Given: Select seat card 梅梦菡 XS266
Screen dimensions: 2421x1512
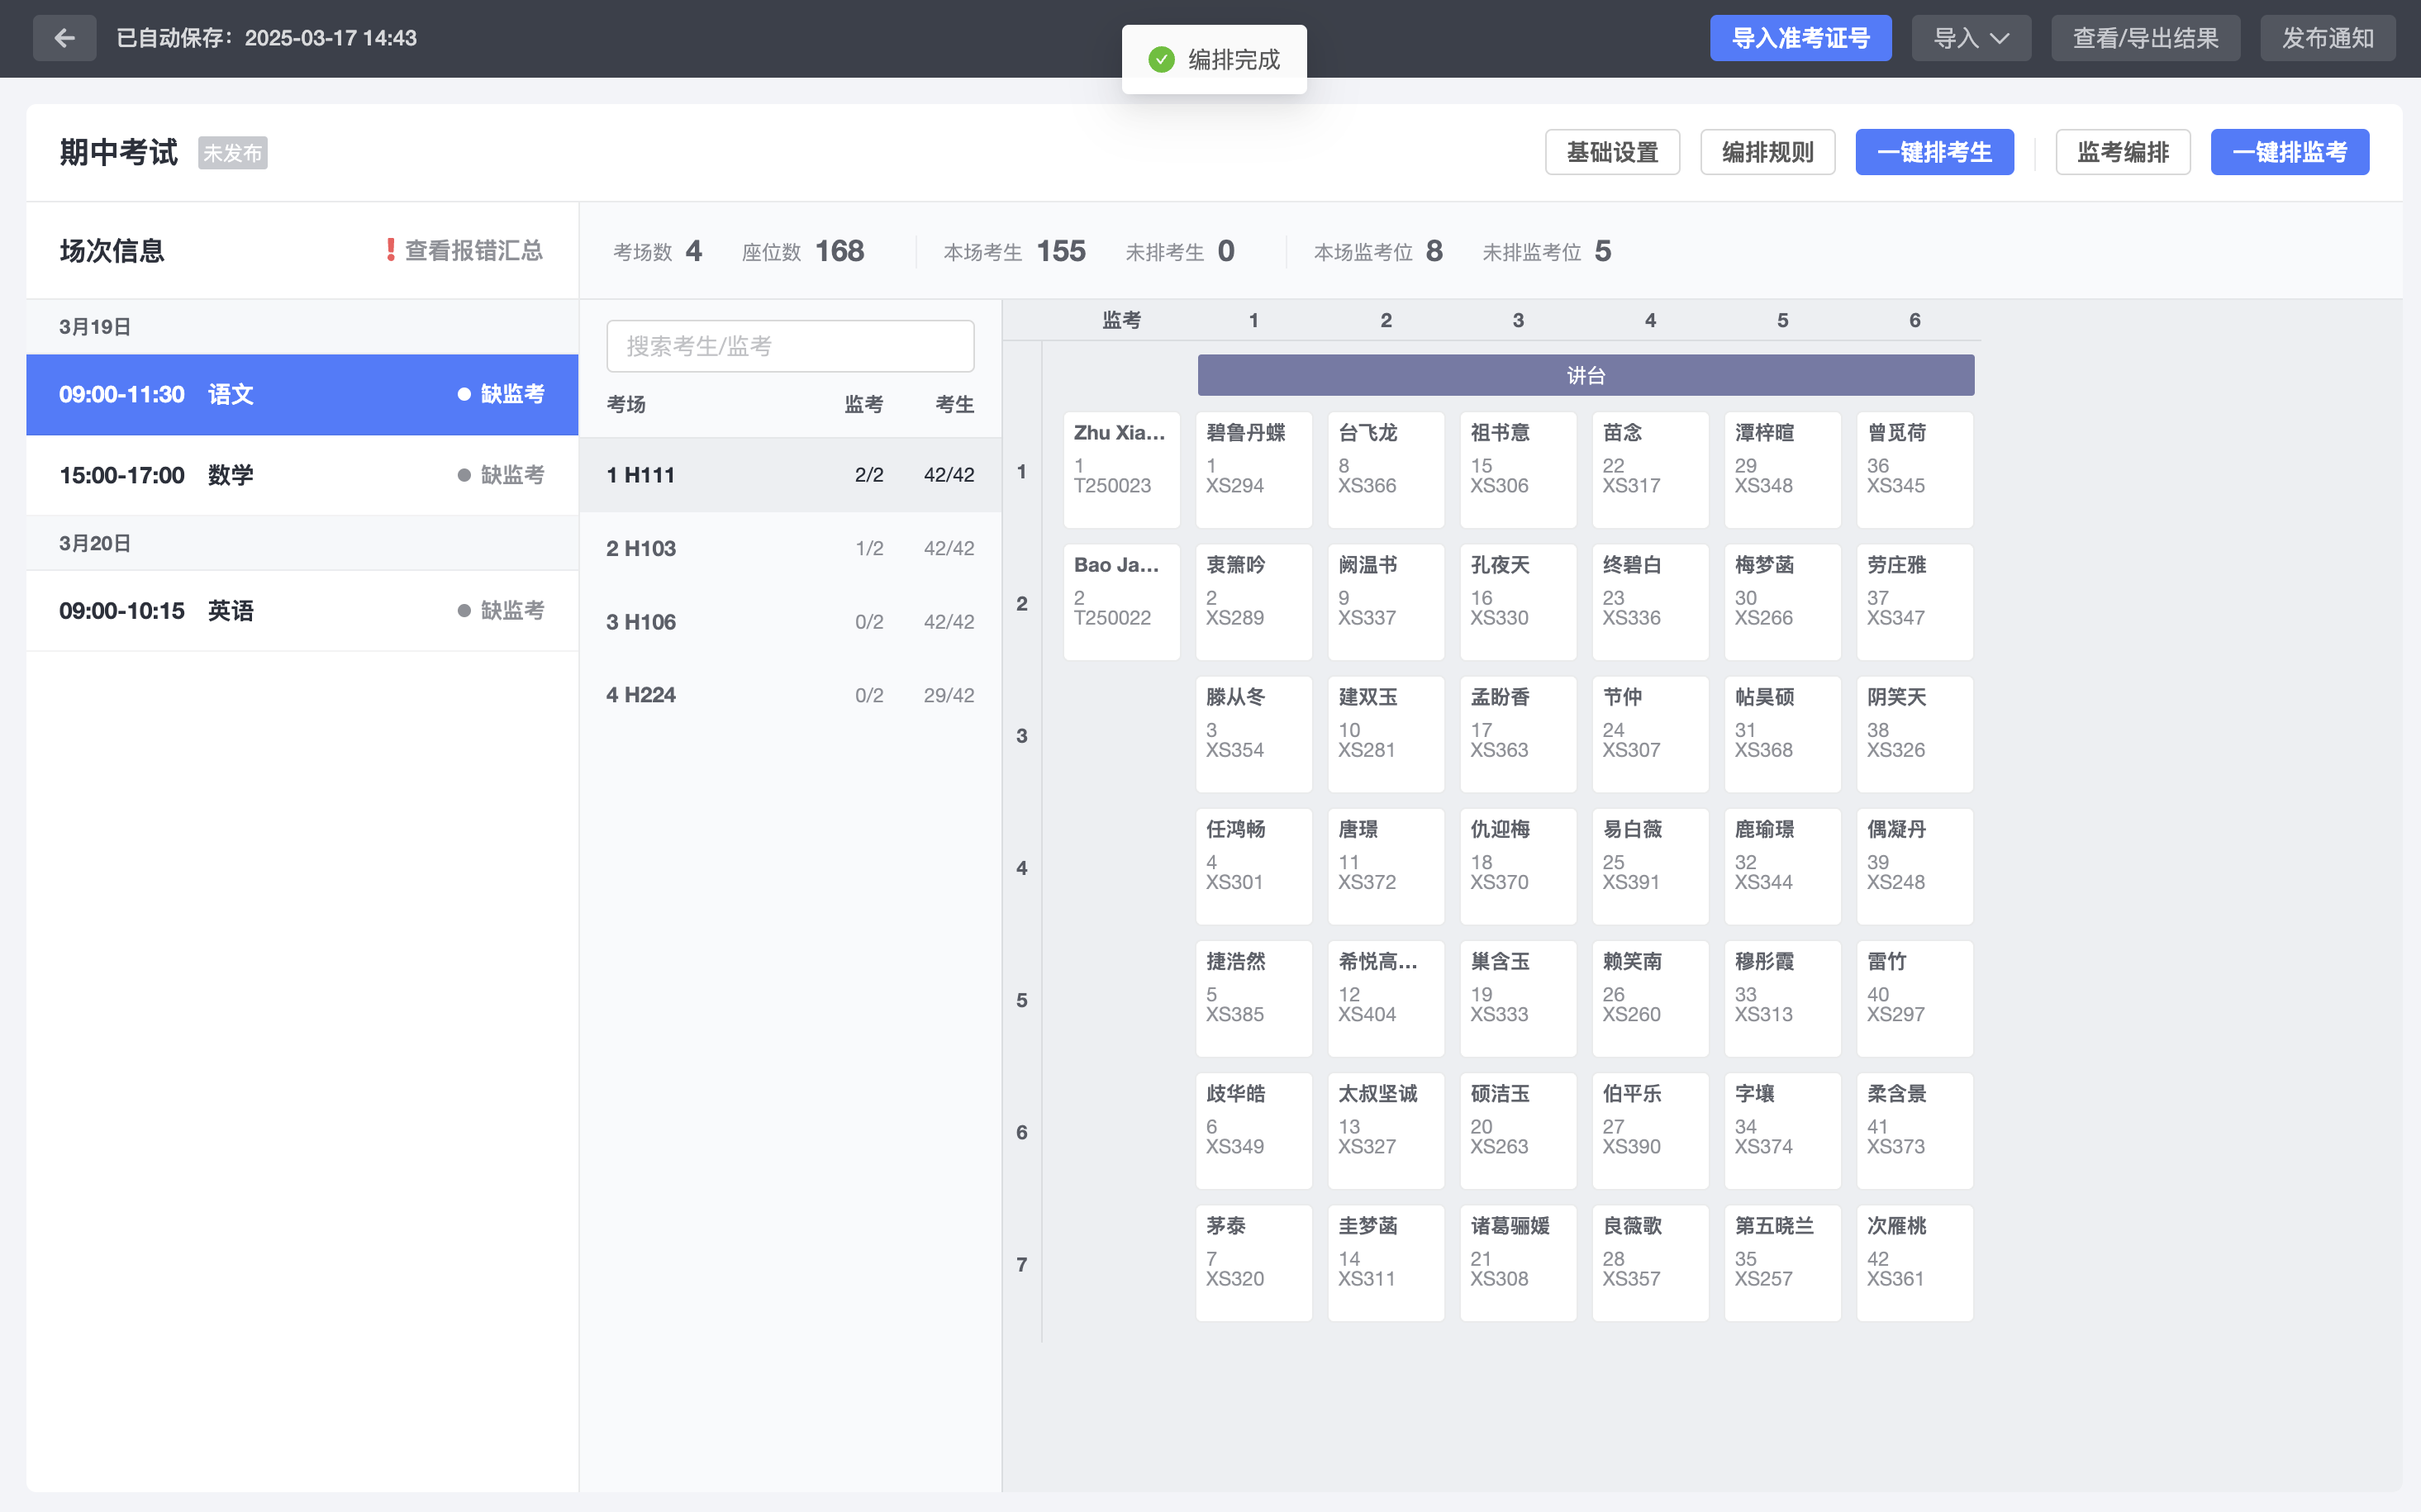Looking at the screenshot, I should click(1782, 602).
